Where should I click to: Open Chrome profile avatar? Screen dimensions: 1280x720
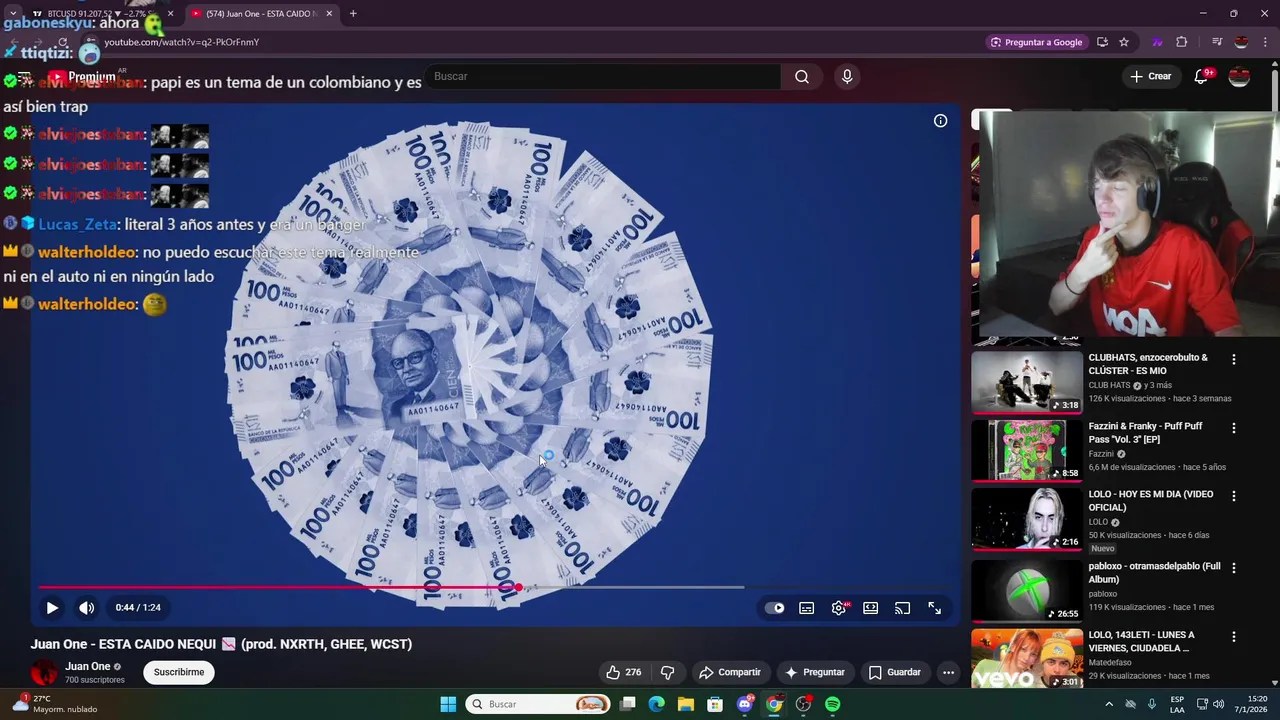[x=1241, y=42]
